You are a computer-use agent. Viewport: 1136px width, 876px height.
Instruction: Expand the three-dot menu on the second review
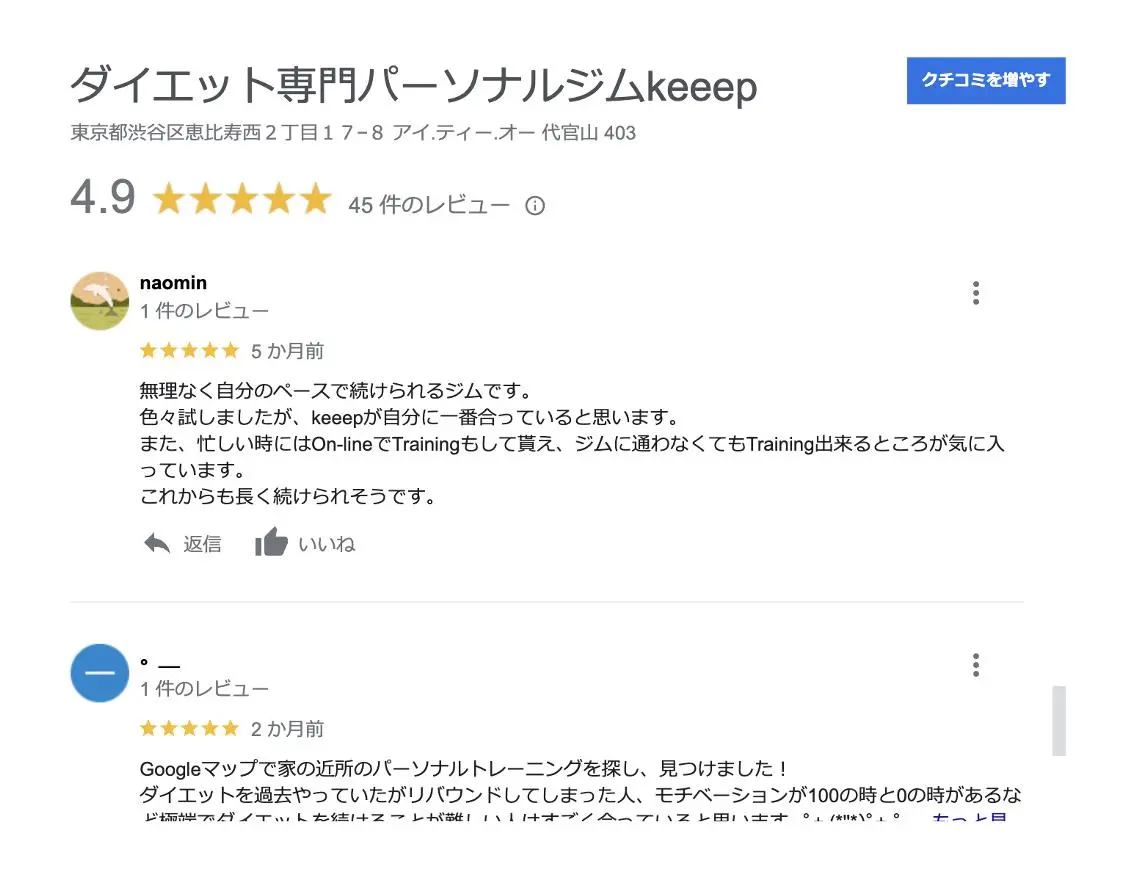click(x=976, y=664)
